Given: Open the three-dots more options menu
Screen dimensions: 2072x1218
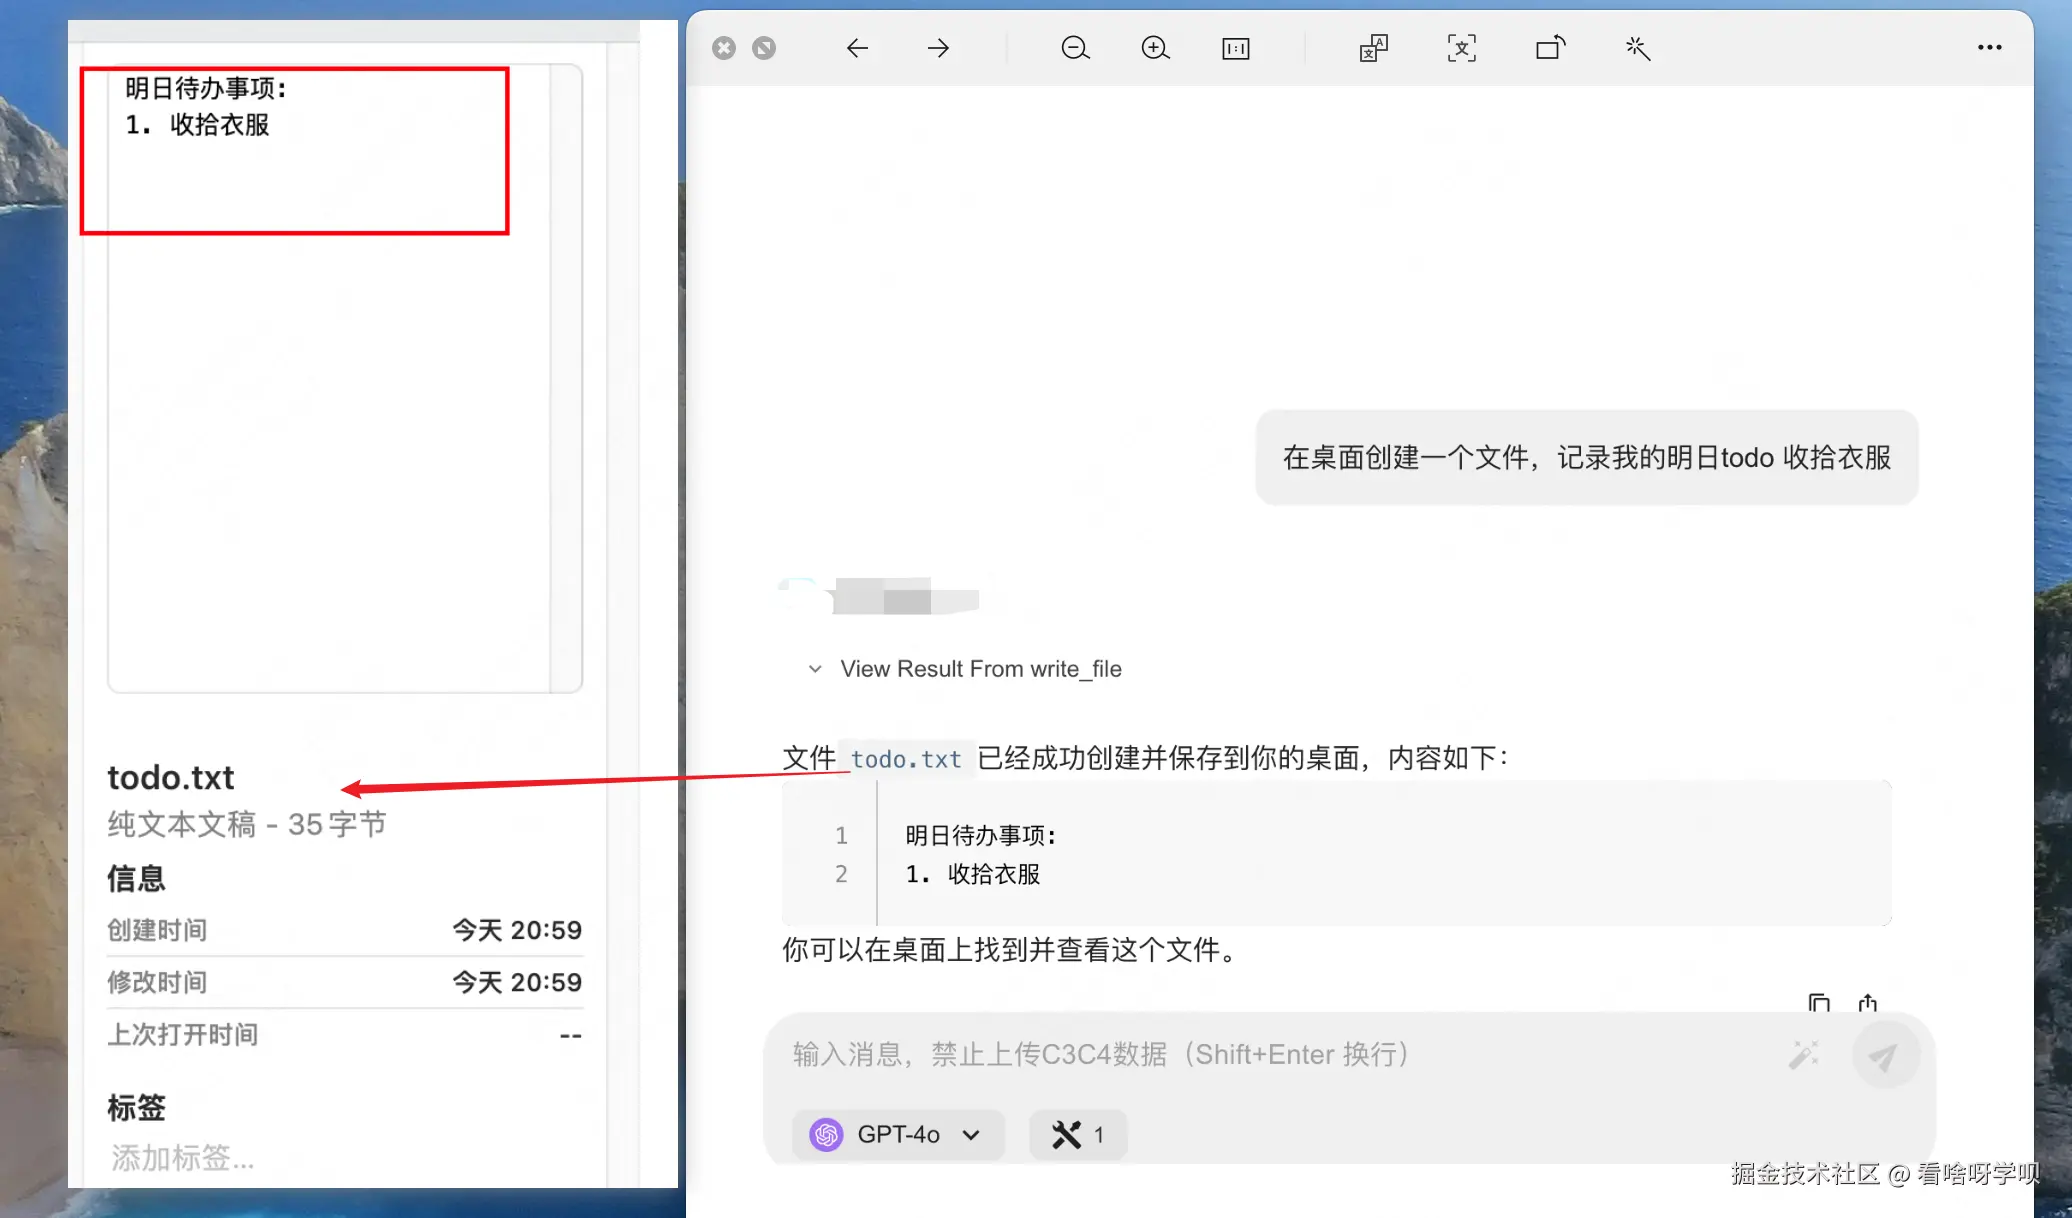Looking at the screenshot, I should pyautogui.click(x=1989, y=48).
